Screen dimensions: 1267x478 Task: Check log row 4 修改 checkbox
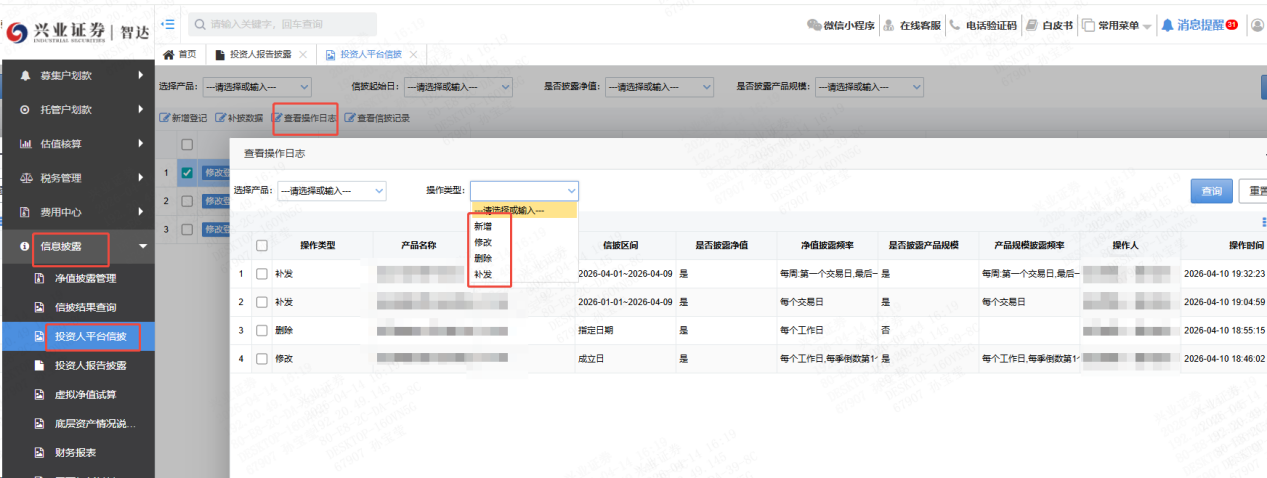coord(262,357)
